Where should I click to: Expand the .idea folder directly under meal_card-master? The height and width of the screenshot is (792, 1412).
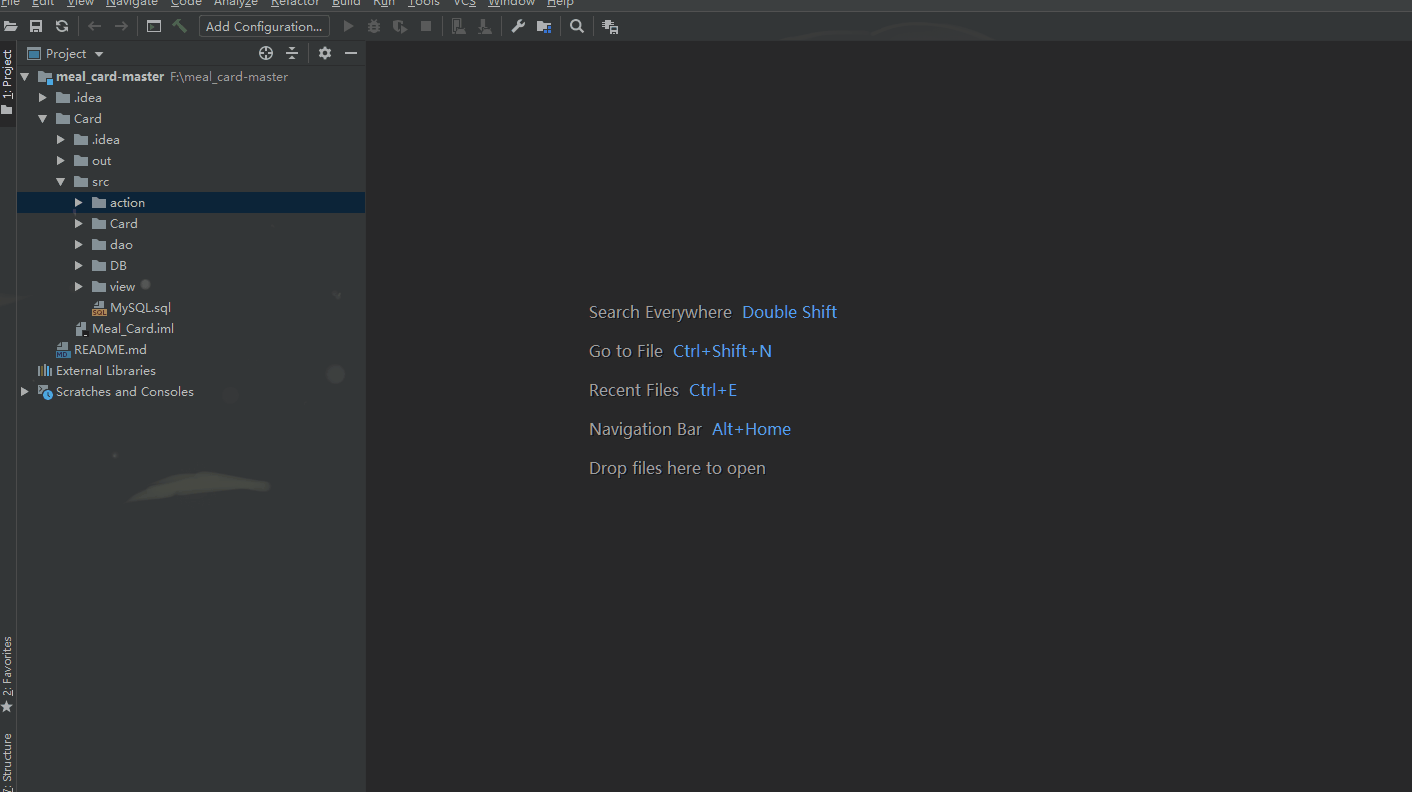coord(43,98)
